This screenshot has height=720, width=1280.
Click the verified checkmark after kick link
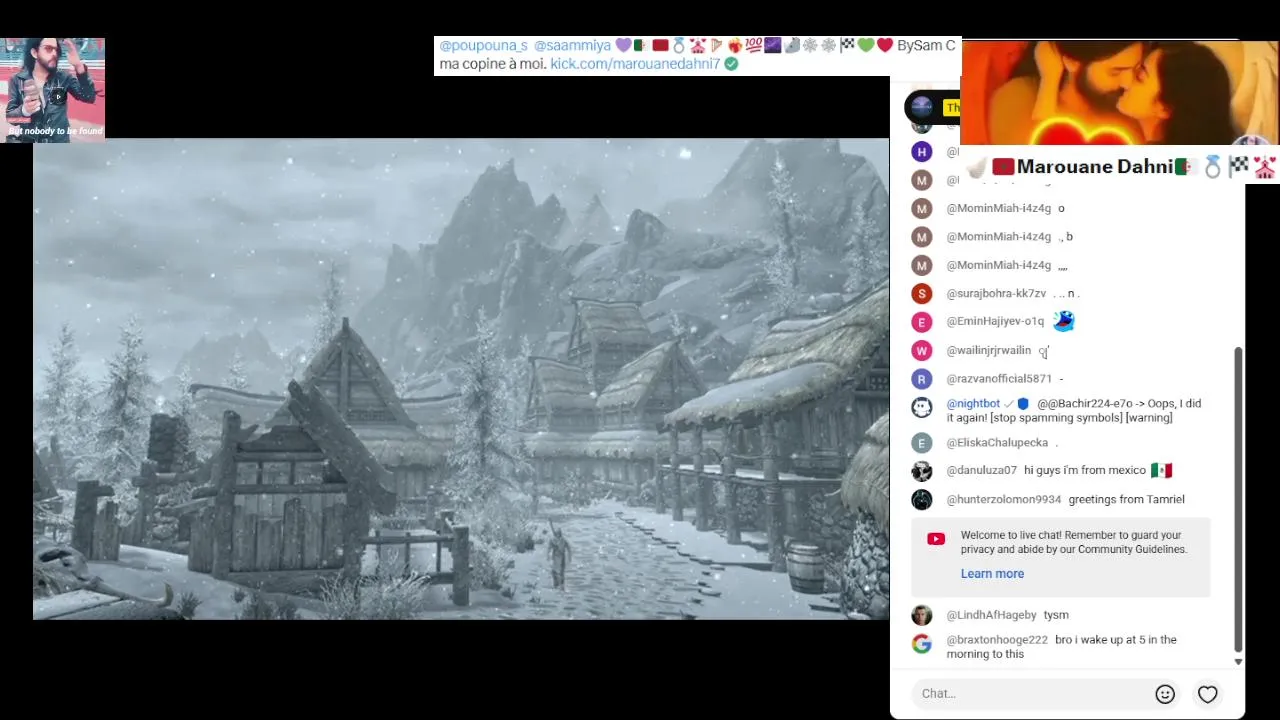point(731,64)
